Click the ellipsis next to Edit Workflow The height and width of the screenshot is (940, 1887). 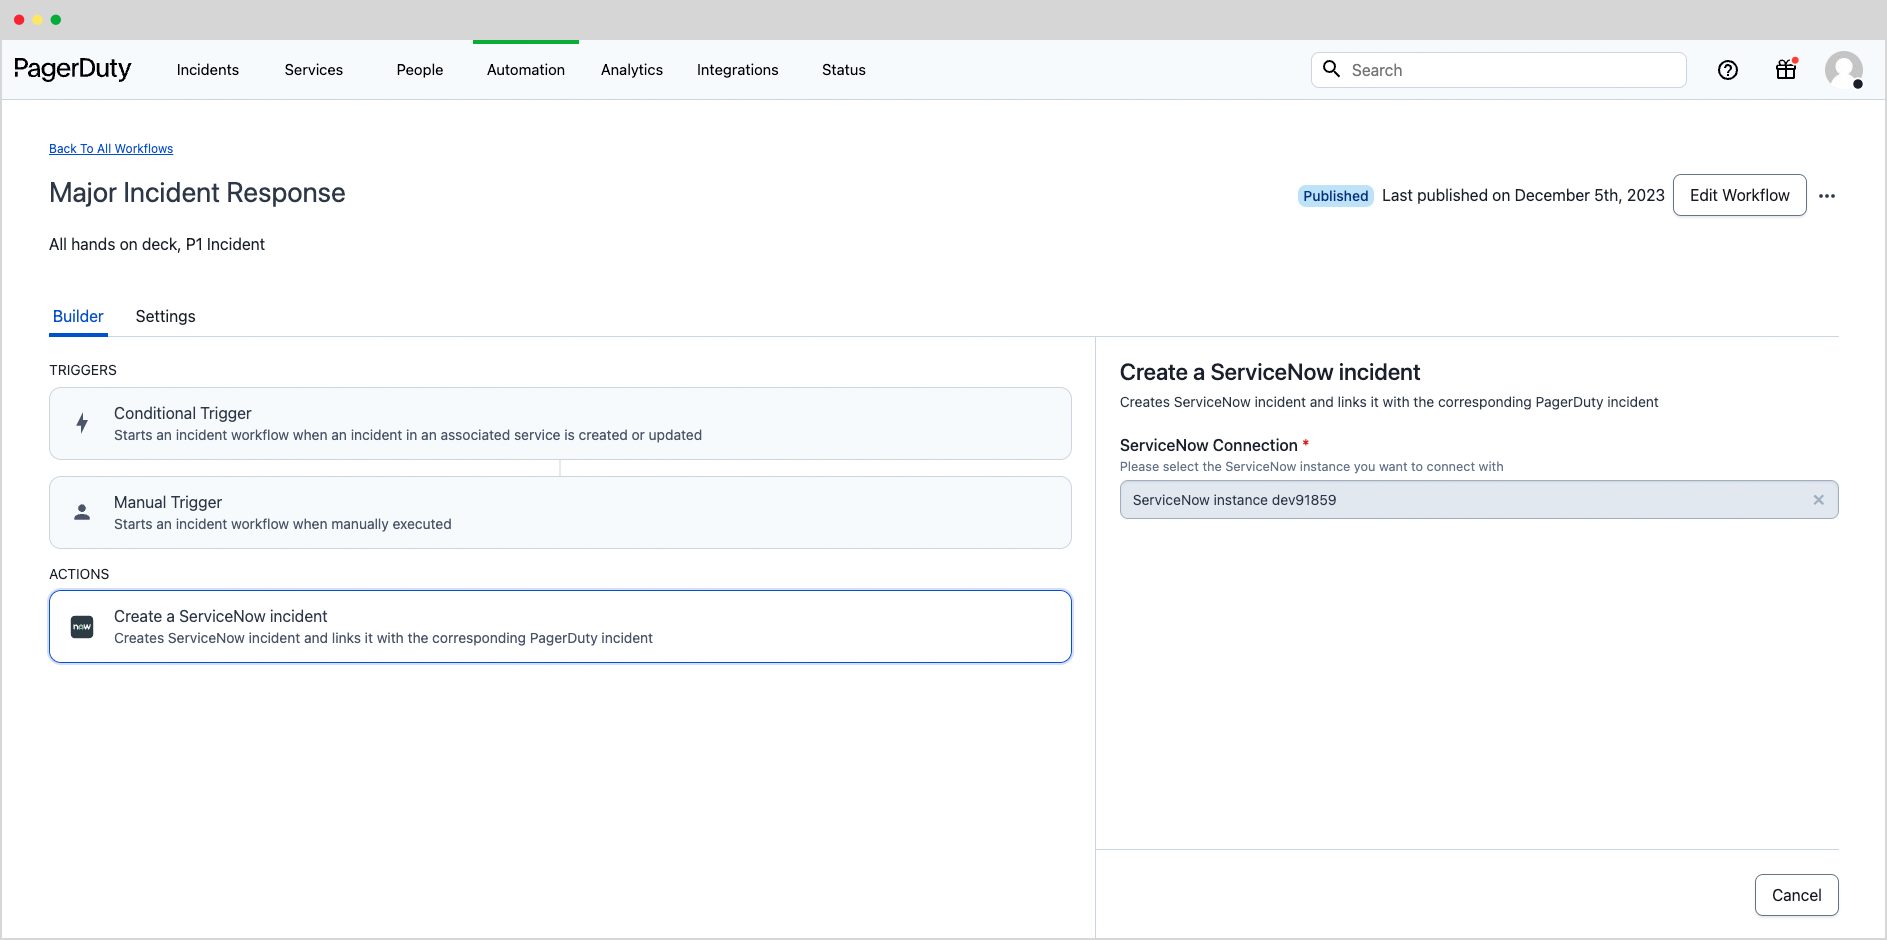pos(1829,195)
